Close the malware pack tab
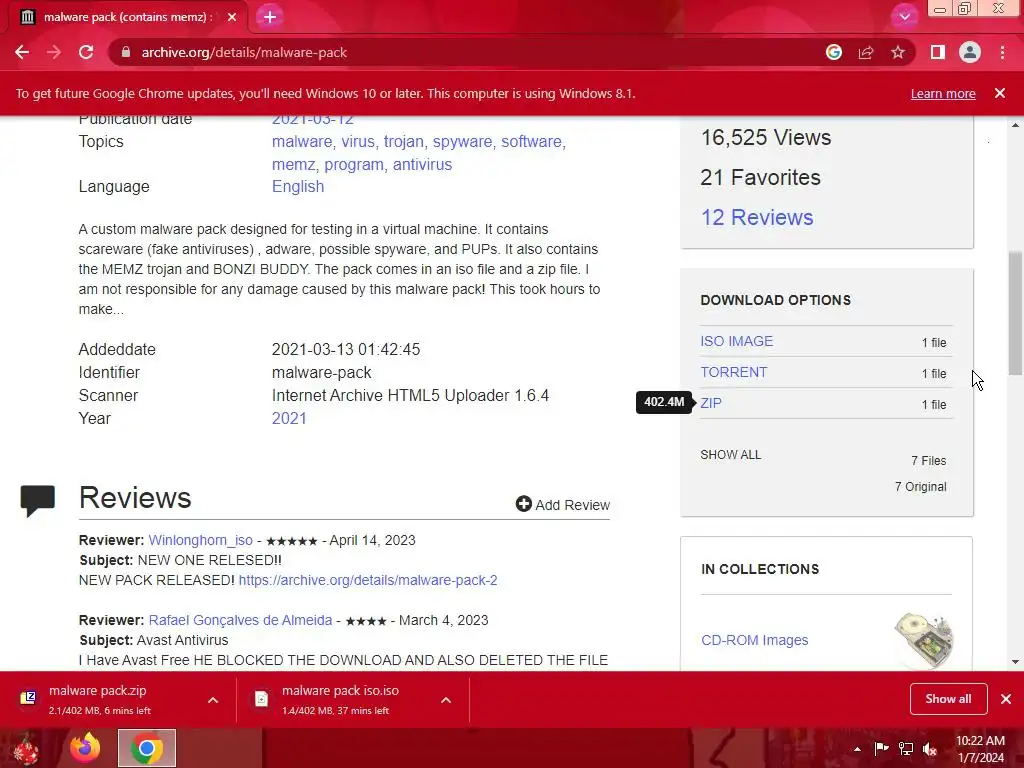 click(232, 17)
